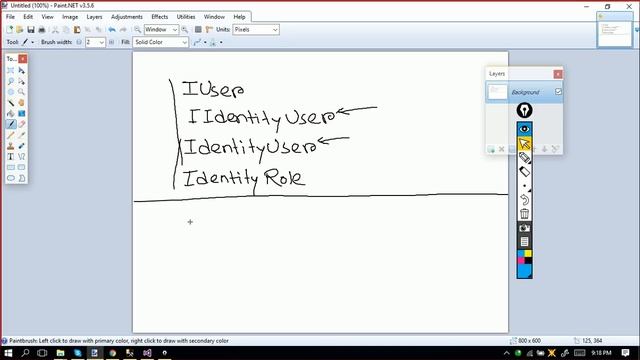Select the Recolor tool
Image resolution: width=640 pixels, height=360 pixels.
click(21, 146)
